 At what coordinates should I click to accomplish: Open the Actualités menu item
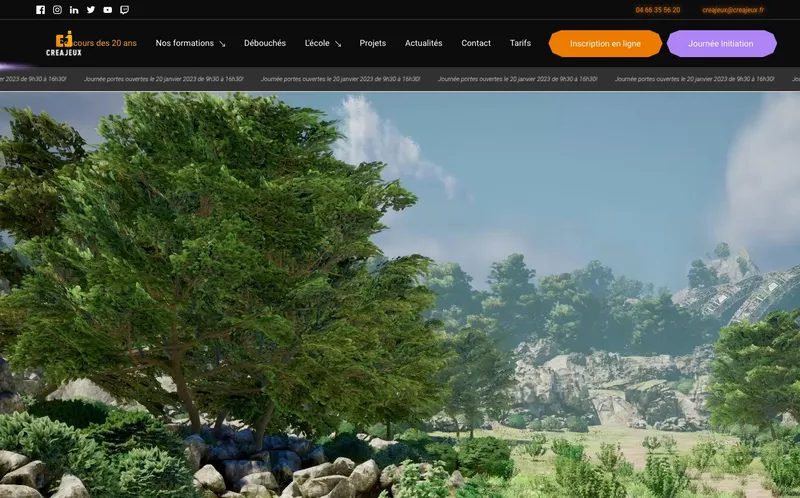click(423, 43)
